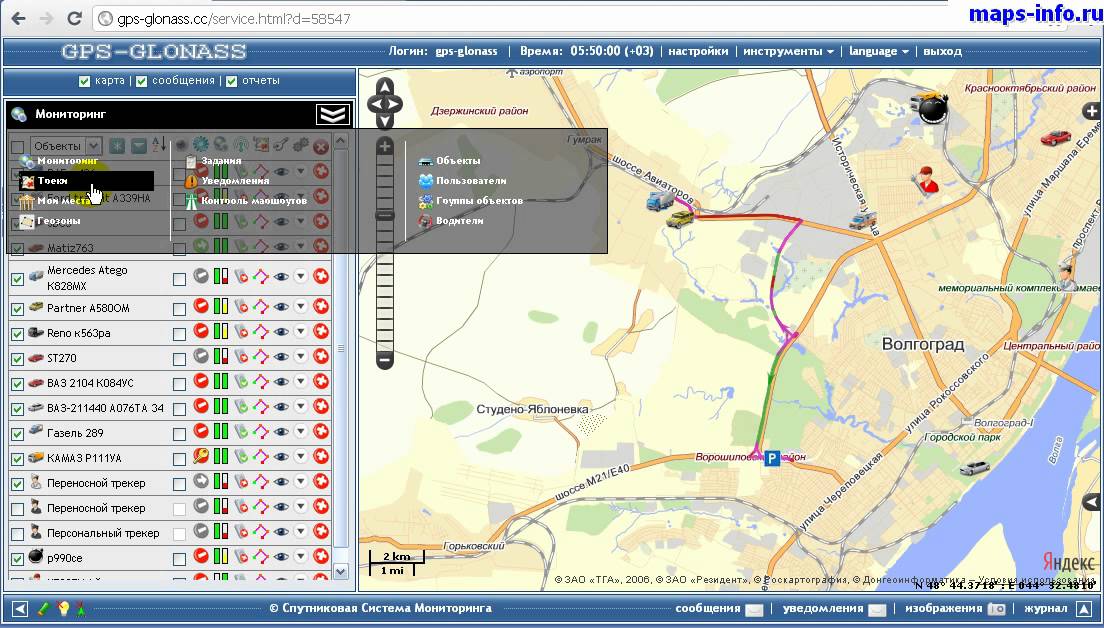Toggle the сообщения checkbox at top

[142, 81]
